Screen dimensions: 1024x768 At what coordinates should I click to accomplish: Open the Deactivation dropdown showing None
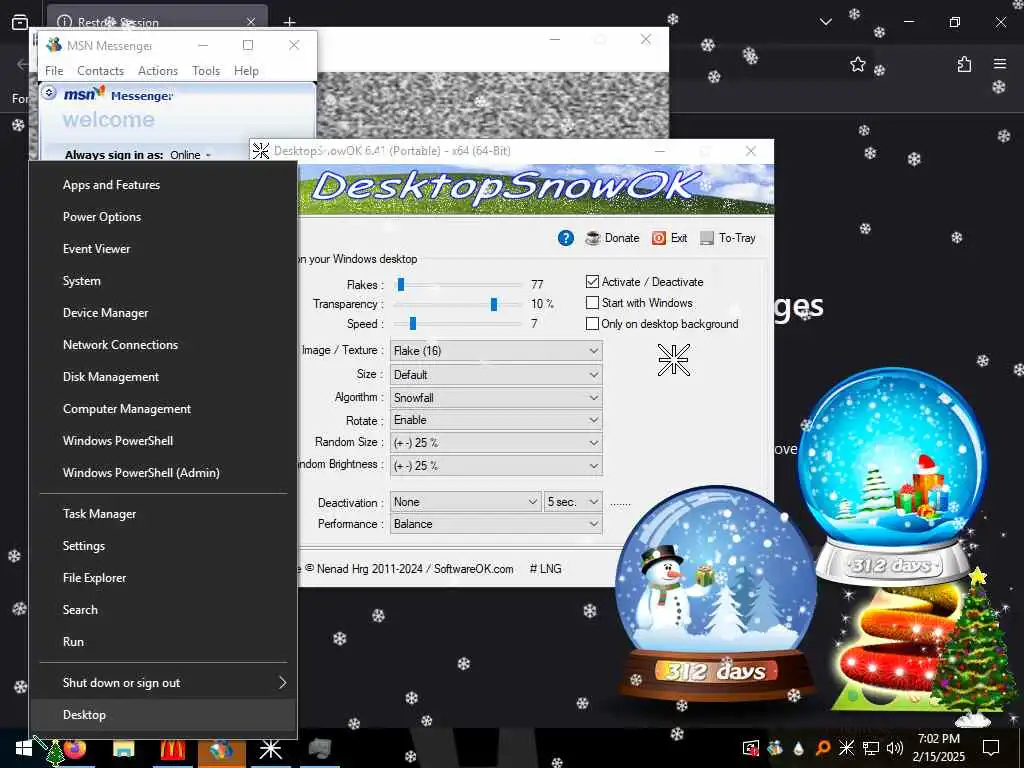pyautogui.click(x=466, y=502)
